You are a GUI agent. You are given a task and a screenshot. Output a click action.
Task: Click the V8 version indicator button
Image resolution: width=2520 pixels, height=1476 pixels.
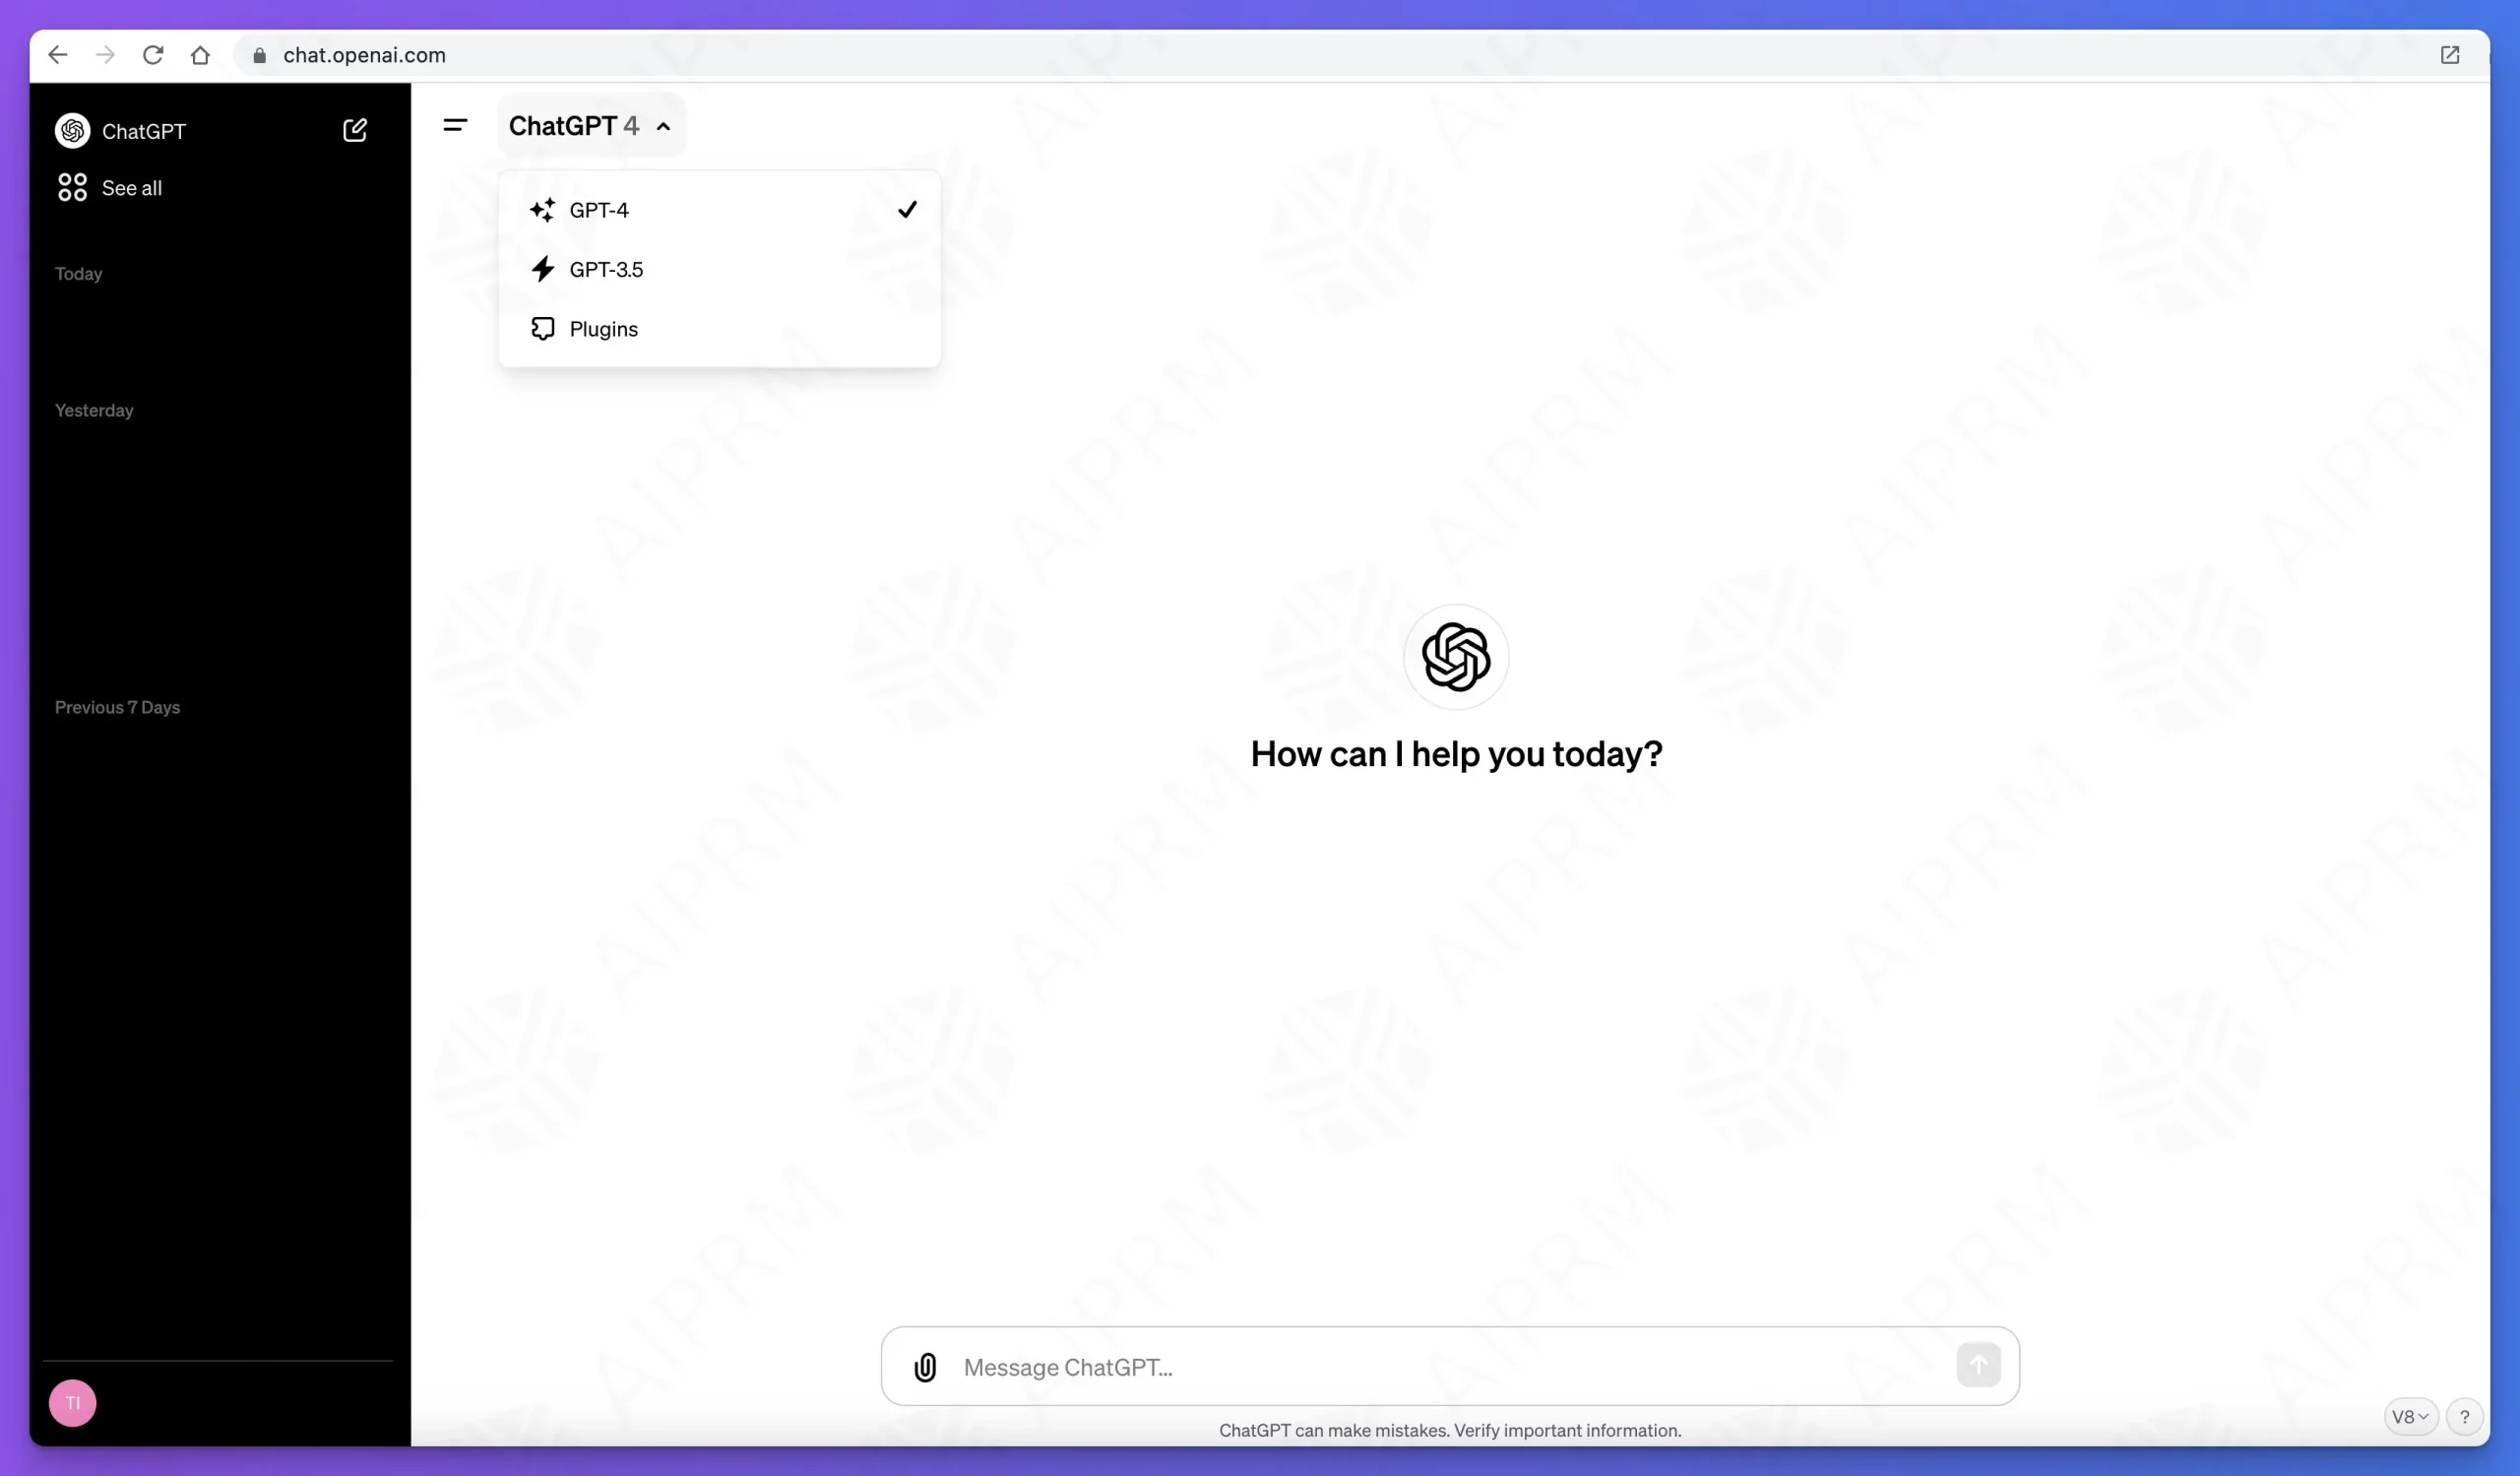tap(2410, 1415)
